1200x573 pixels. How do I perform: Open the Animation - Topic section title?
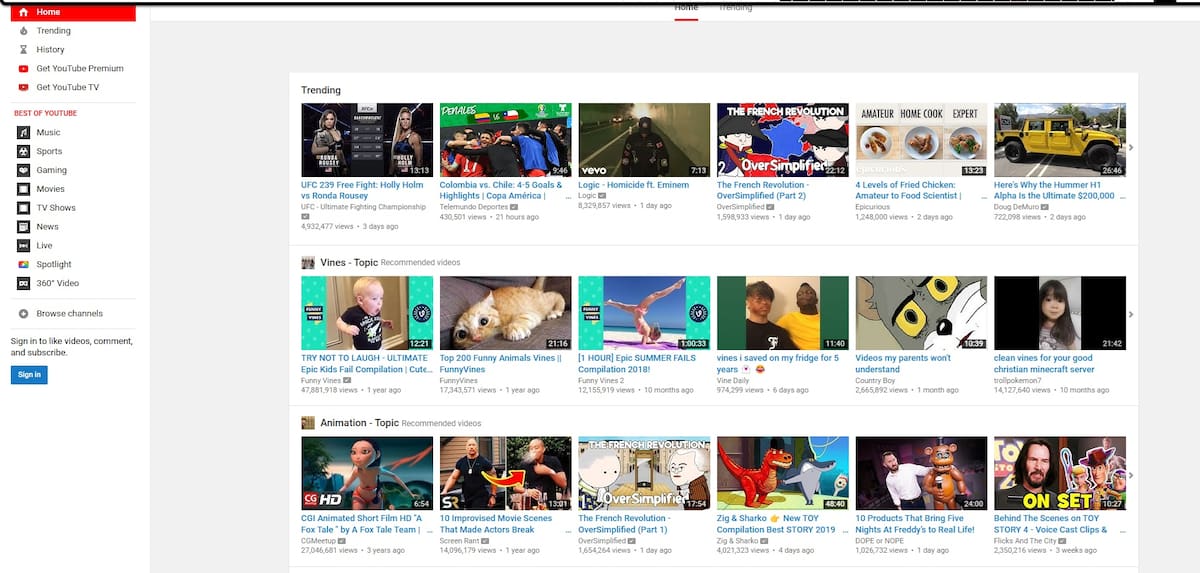click(359, 423)
